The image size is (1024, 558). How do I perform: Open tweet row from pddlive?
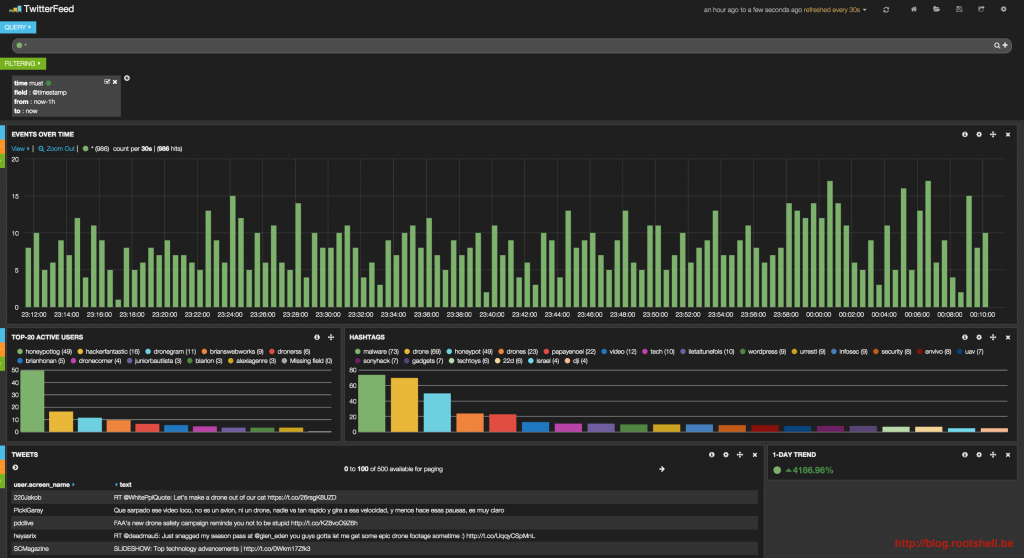tap(384, 523)
